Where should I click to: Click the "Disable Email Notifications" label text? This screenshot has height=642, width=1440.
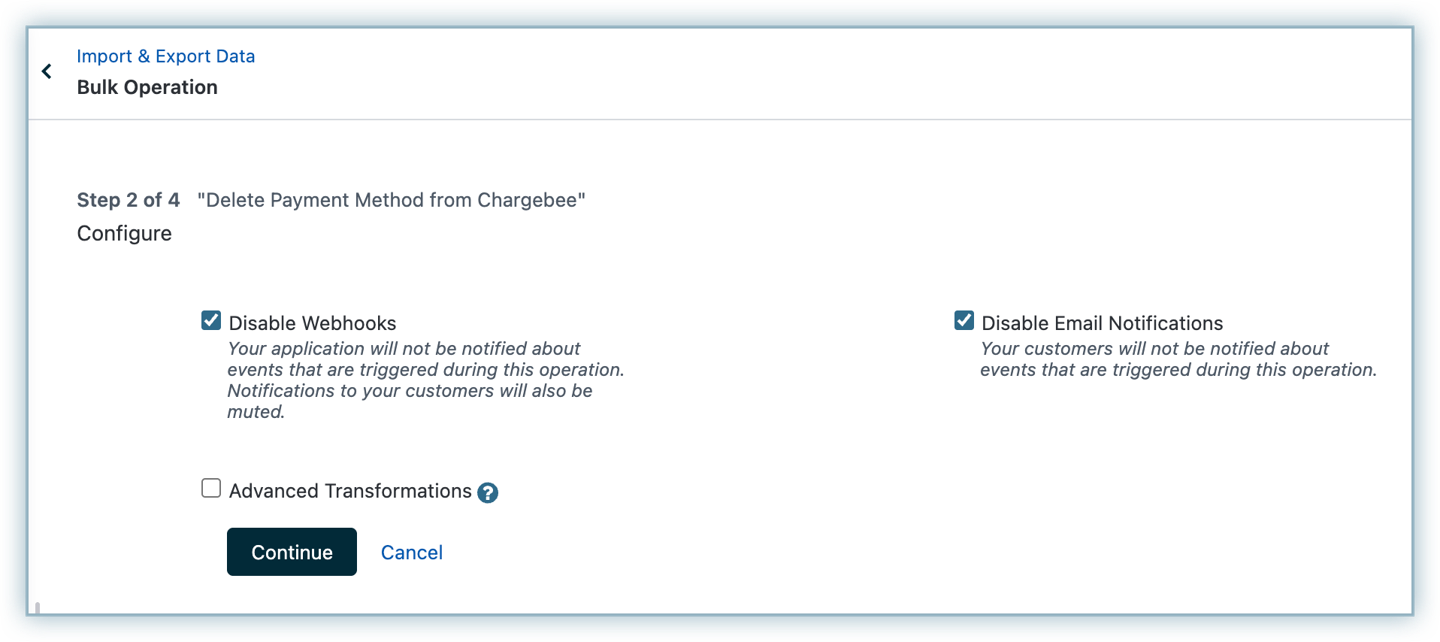tap(1102, 323)
